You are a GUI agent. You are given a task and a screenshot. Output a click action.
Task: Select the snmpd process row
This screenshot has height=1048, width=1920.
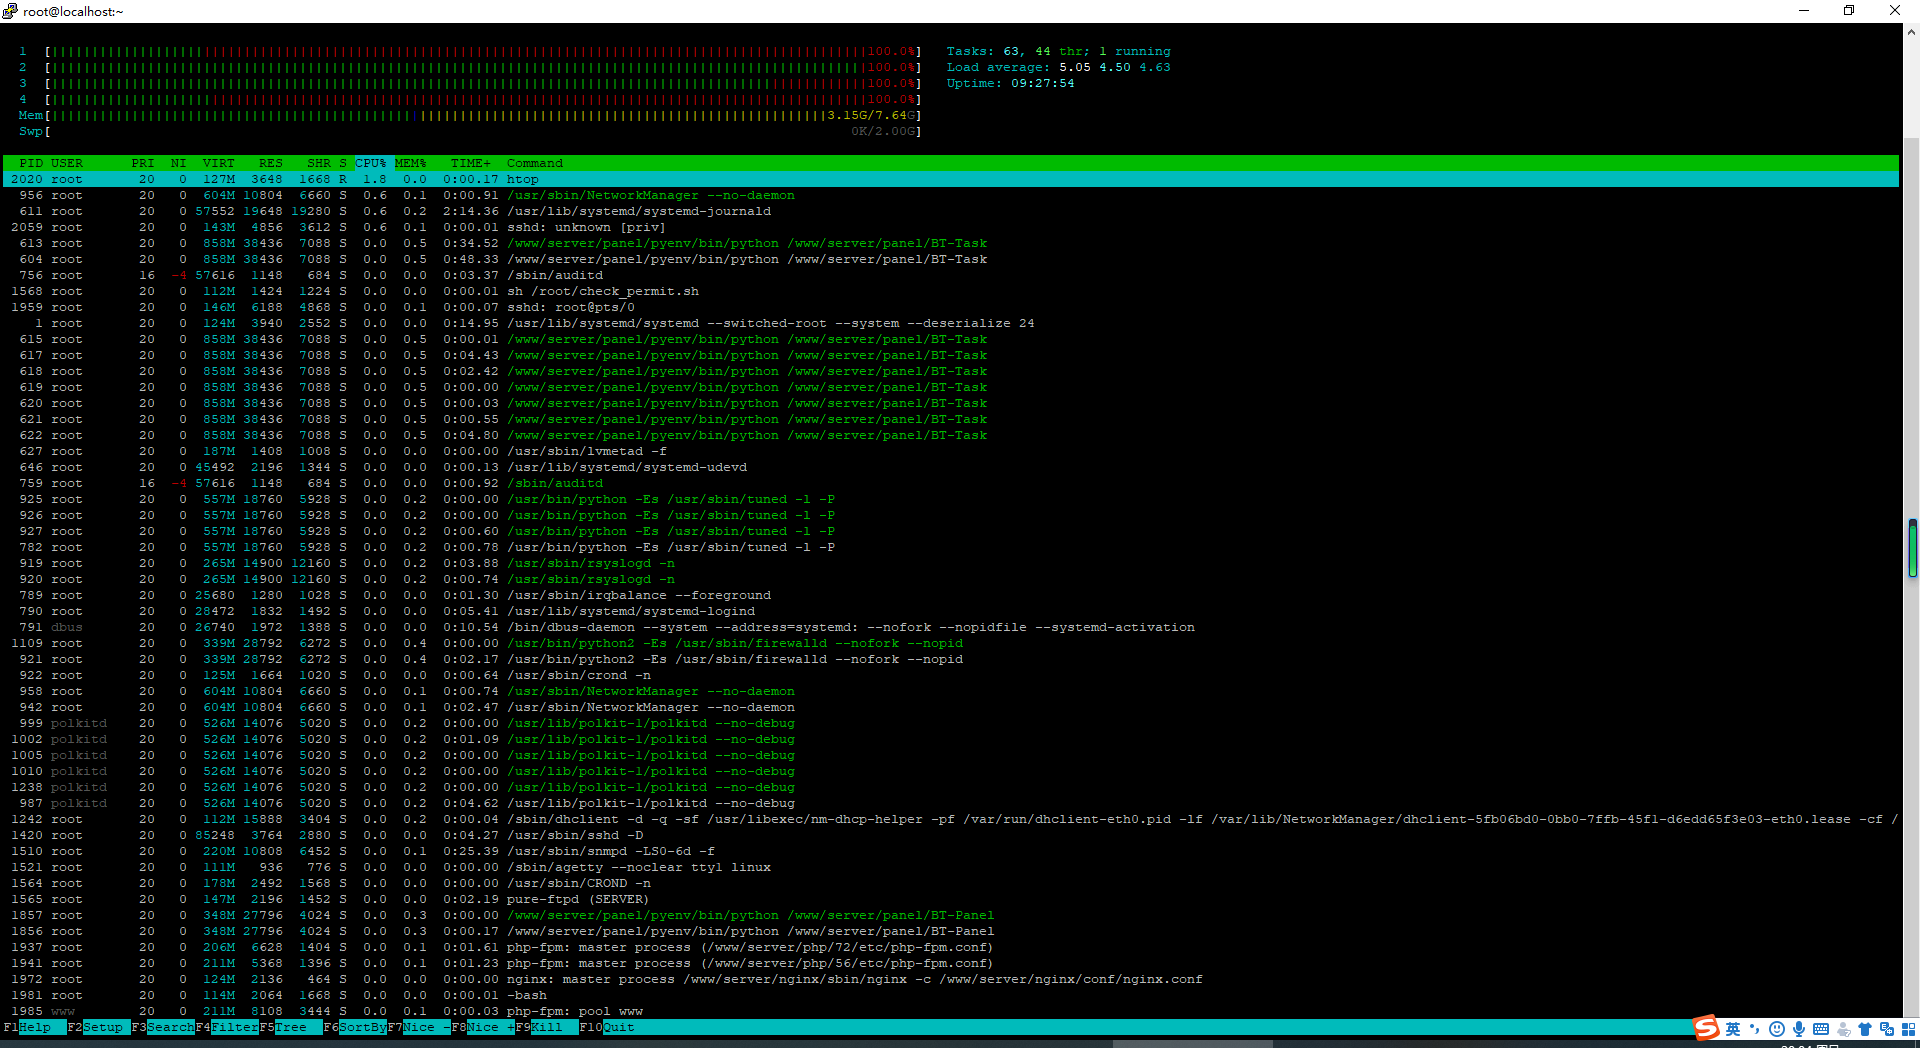point(951,851)
